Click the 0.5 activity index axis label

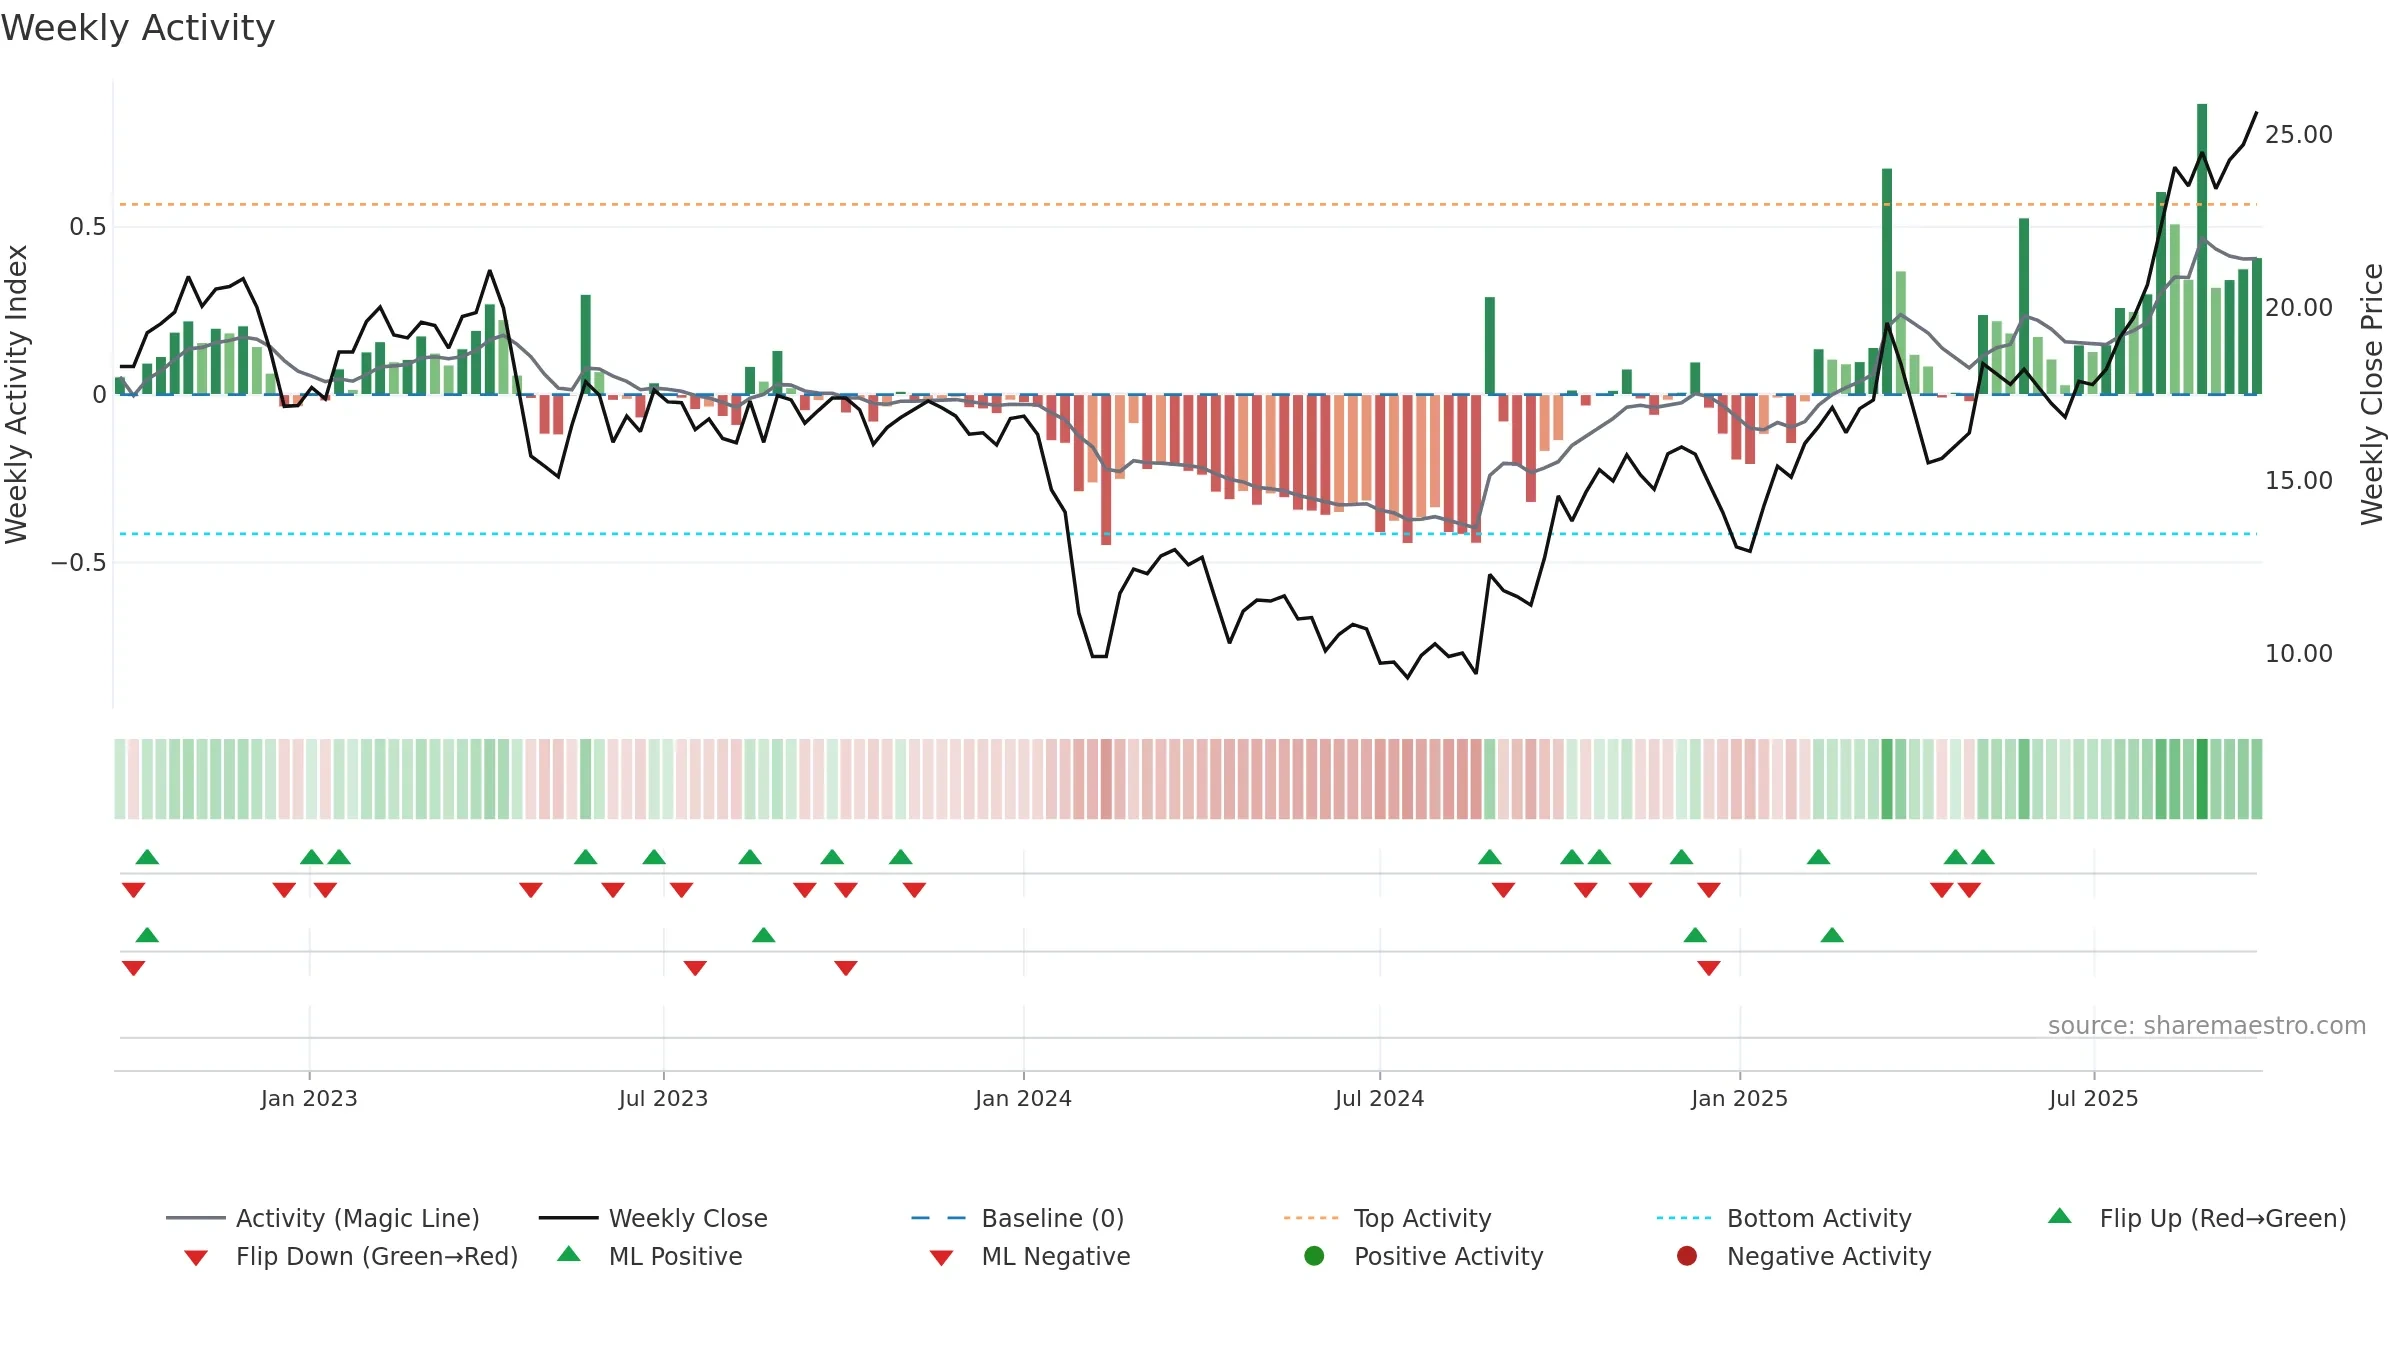point(87,227)
